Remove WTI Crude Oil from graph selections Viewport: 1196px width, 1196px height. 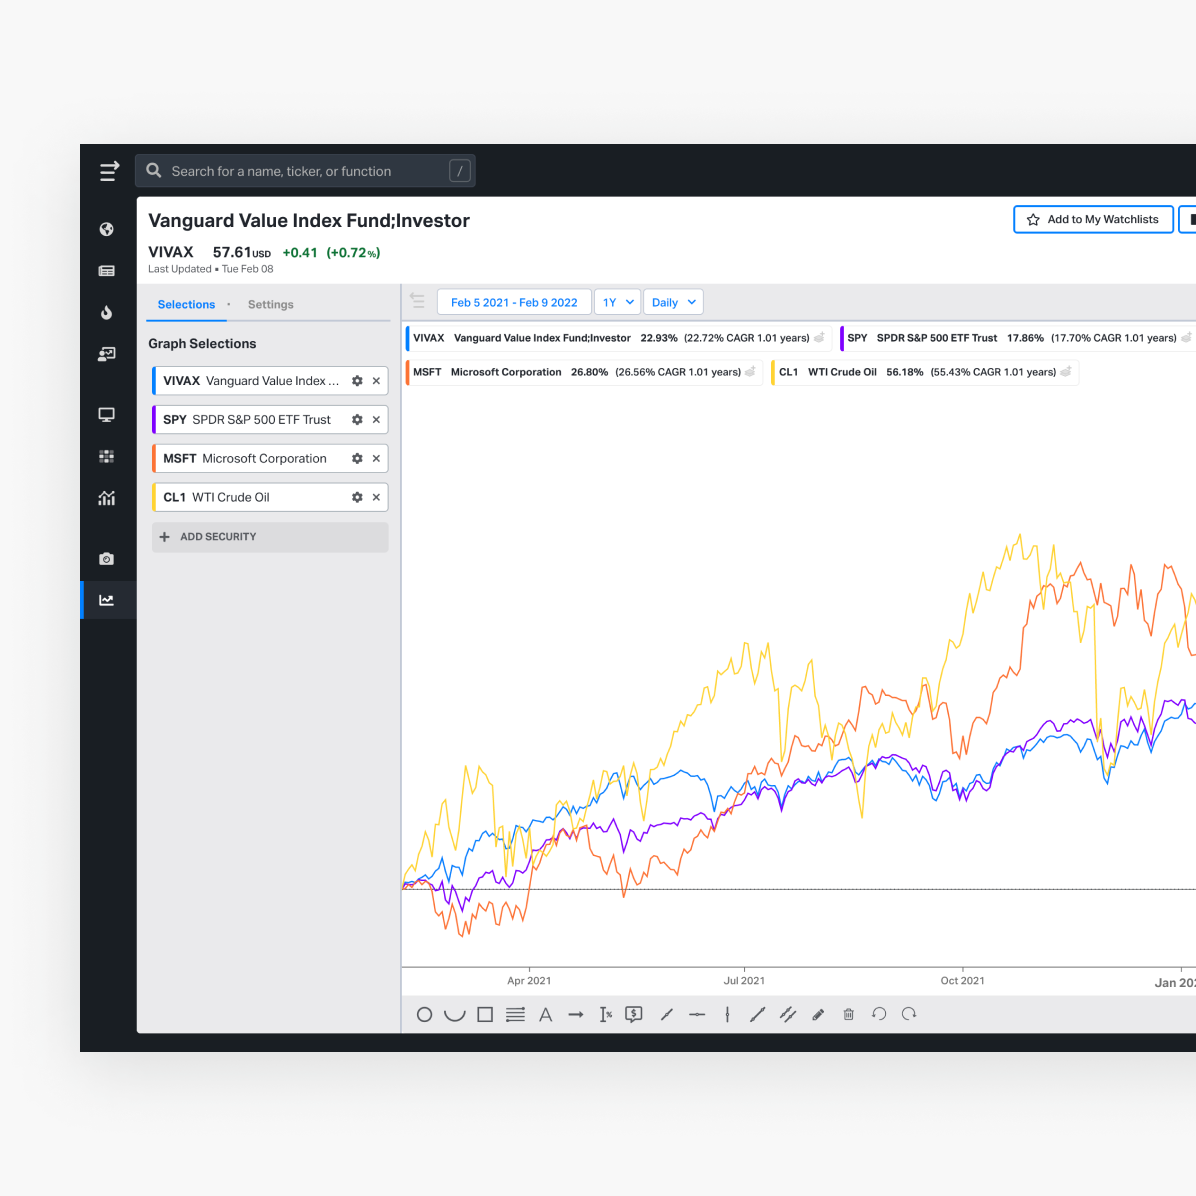[376, 497]
